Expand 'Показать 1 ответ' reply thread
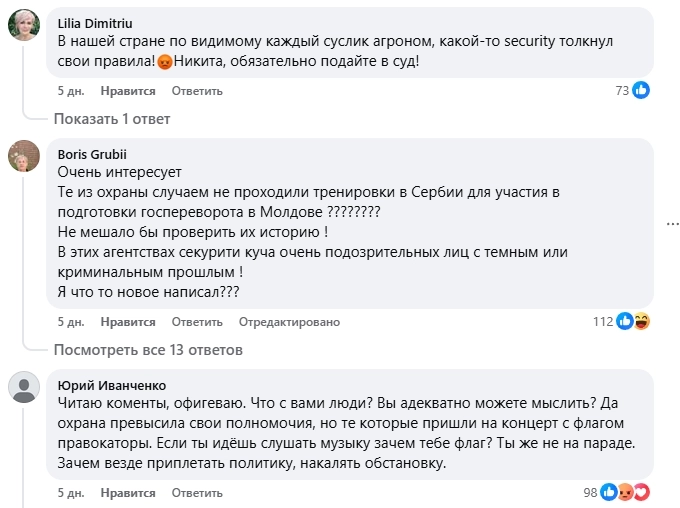 (112, 119)
